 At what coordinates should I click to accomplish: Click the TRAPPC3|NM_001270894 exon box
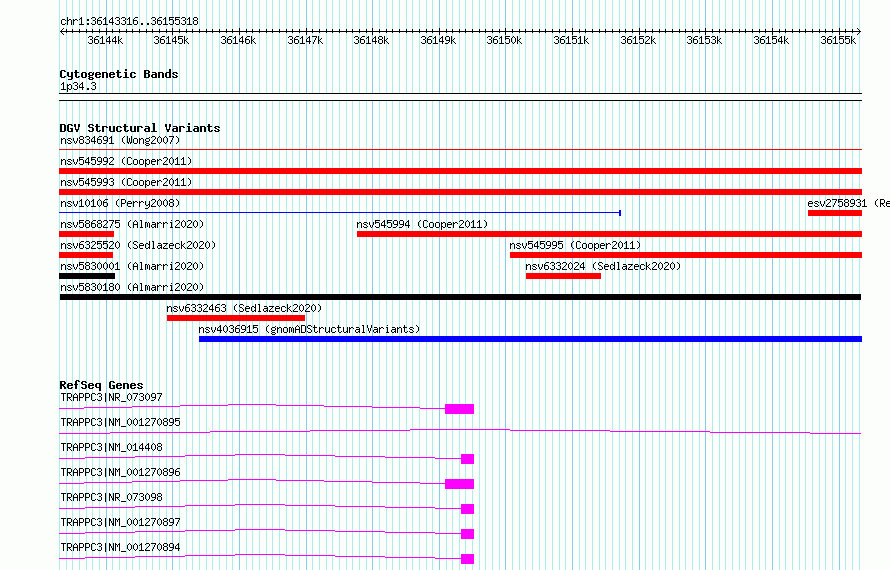click(467, 559)
